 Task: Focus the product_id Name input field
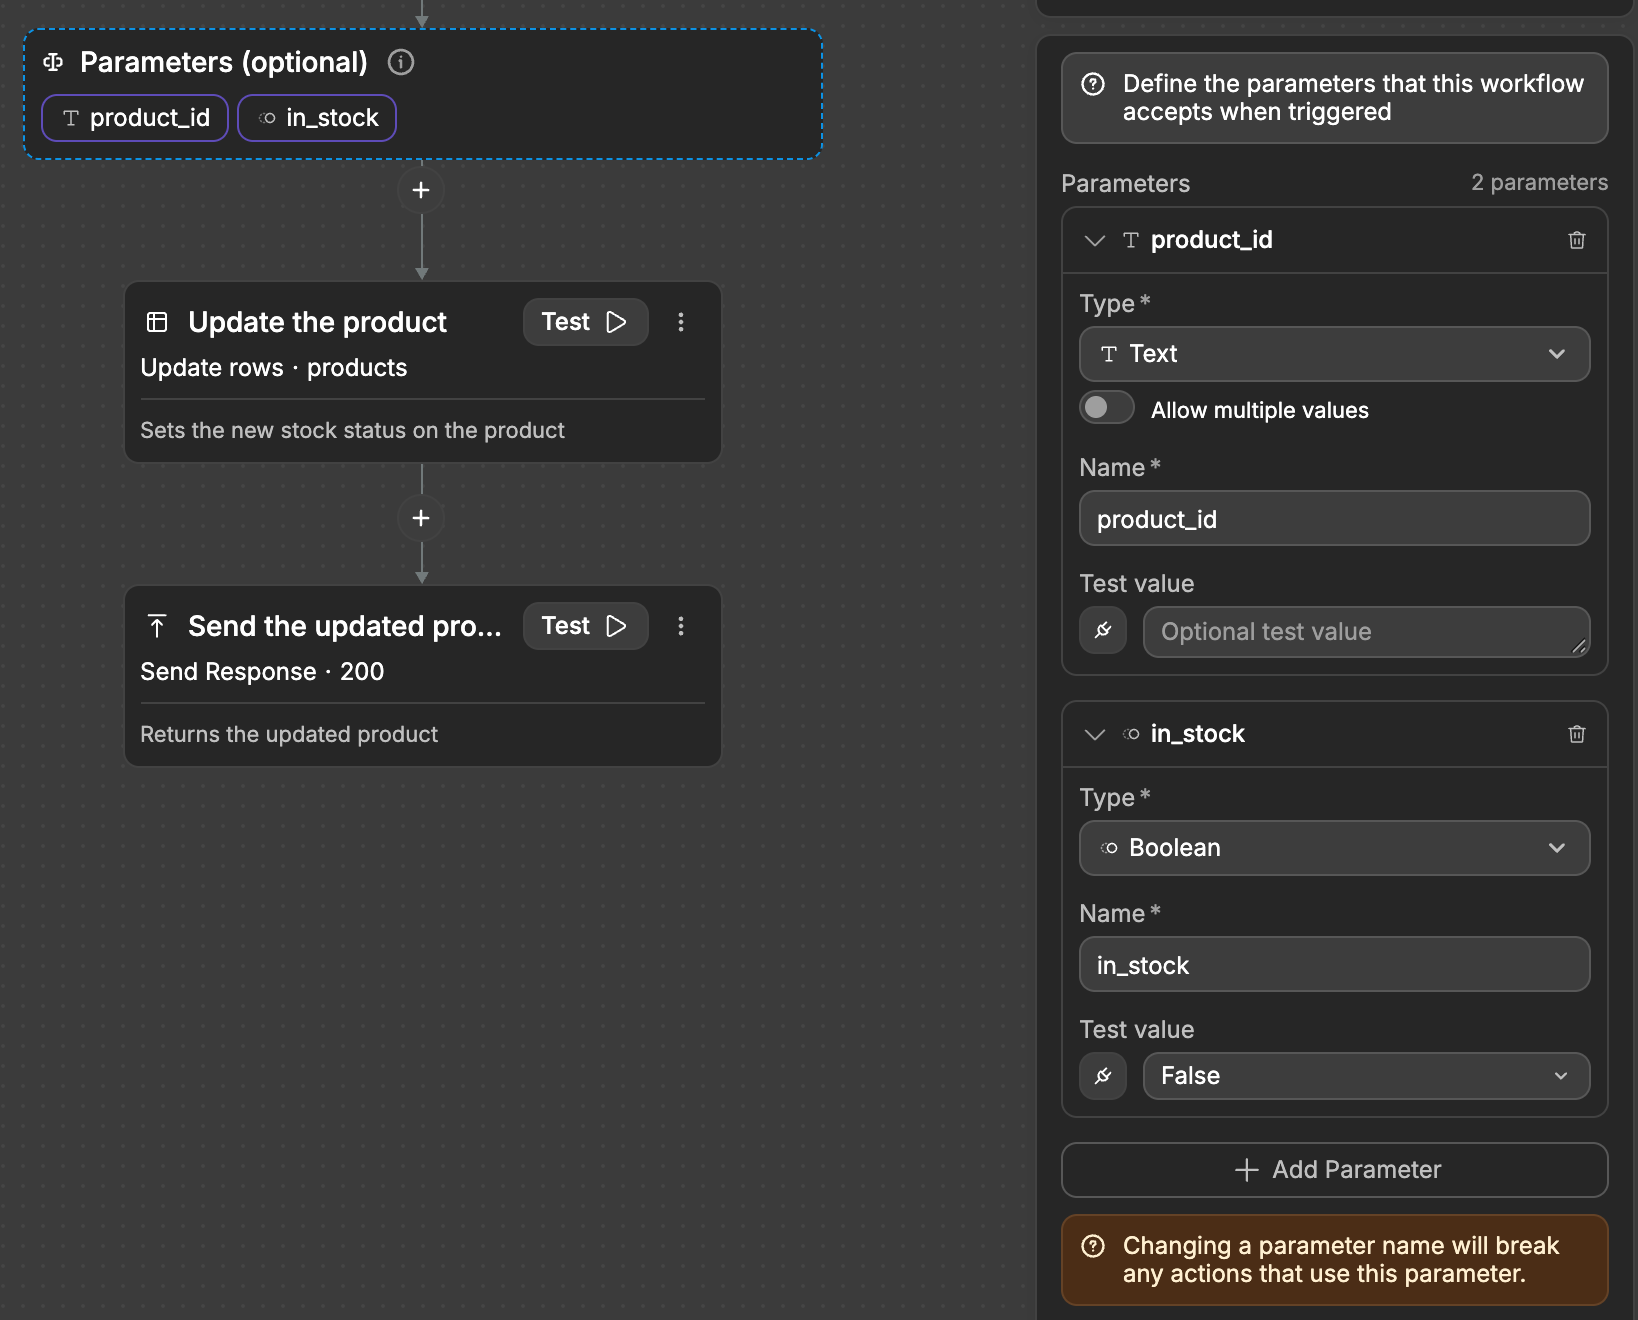coord(1334,518)
